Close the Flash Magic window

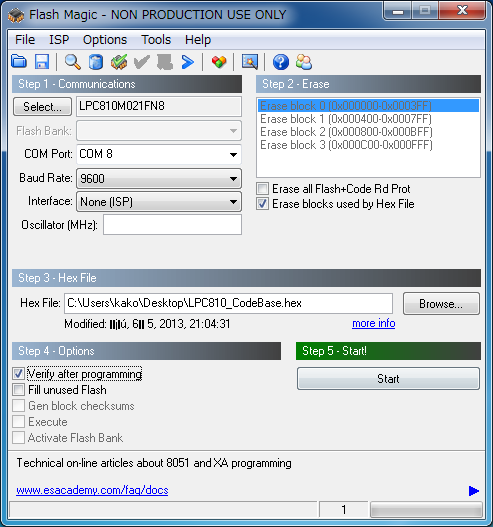point(463,10)
